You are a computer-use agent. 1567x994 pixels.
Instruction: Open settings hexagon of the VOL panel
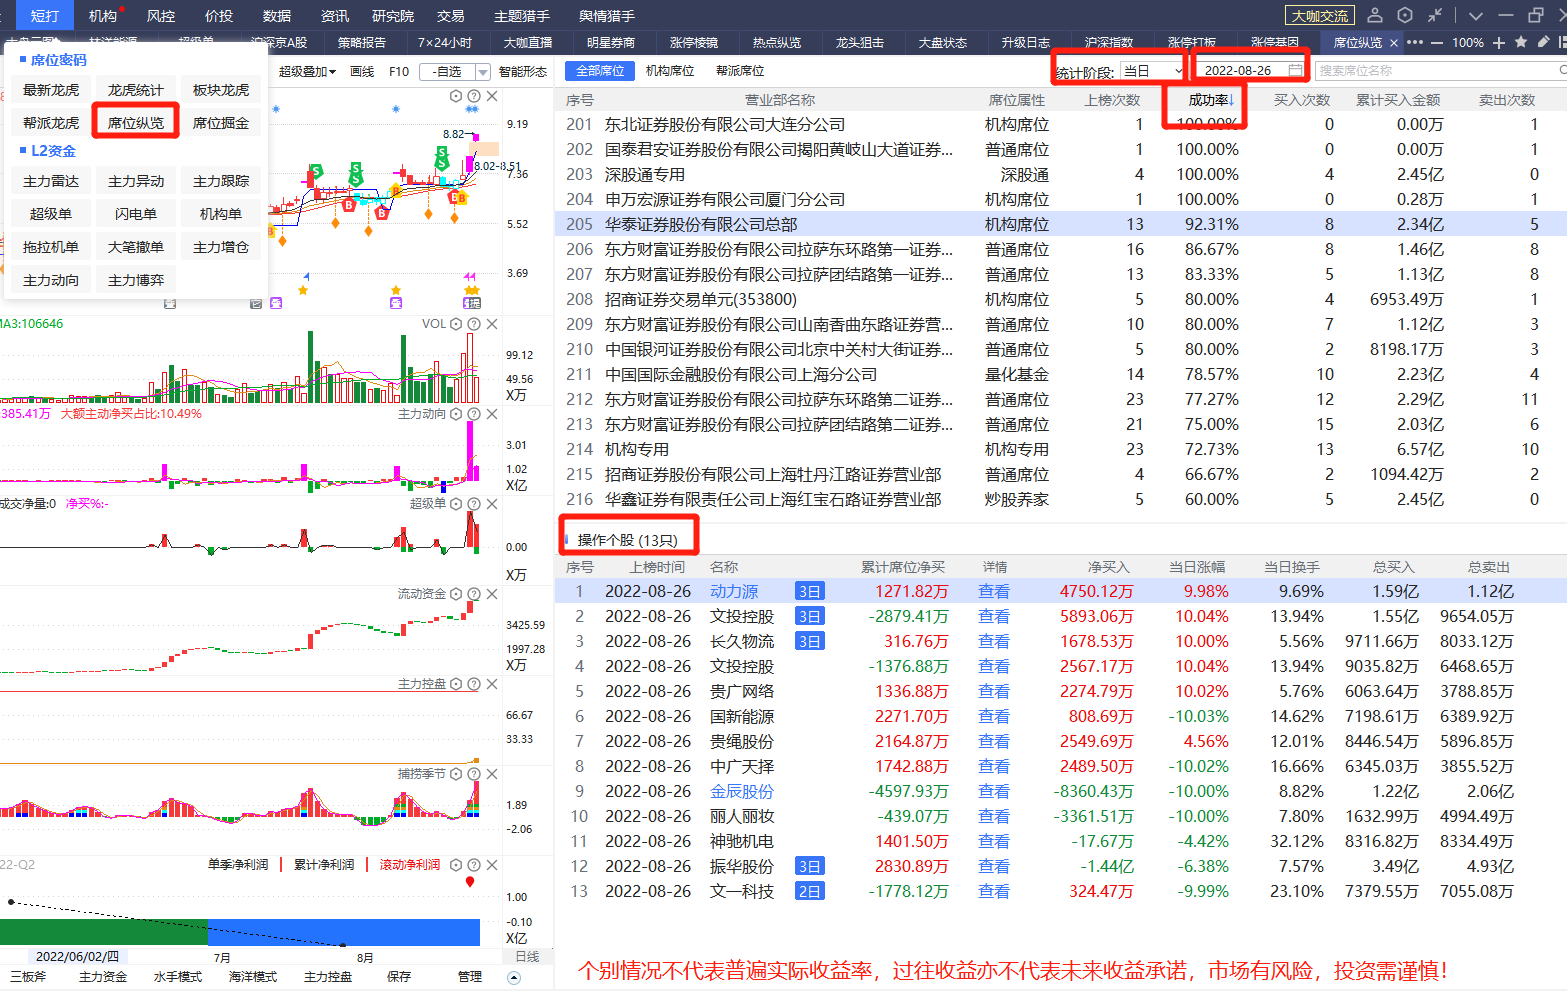pyautogui.click(x=456, y=324)
